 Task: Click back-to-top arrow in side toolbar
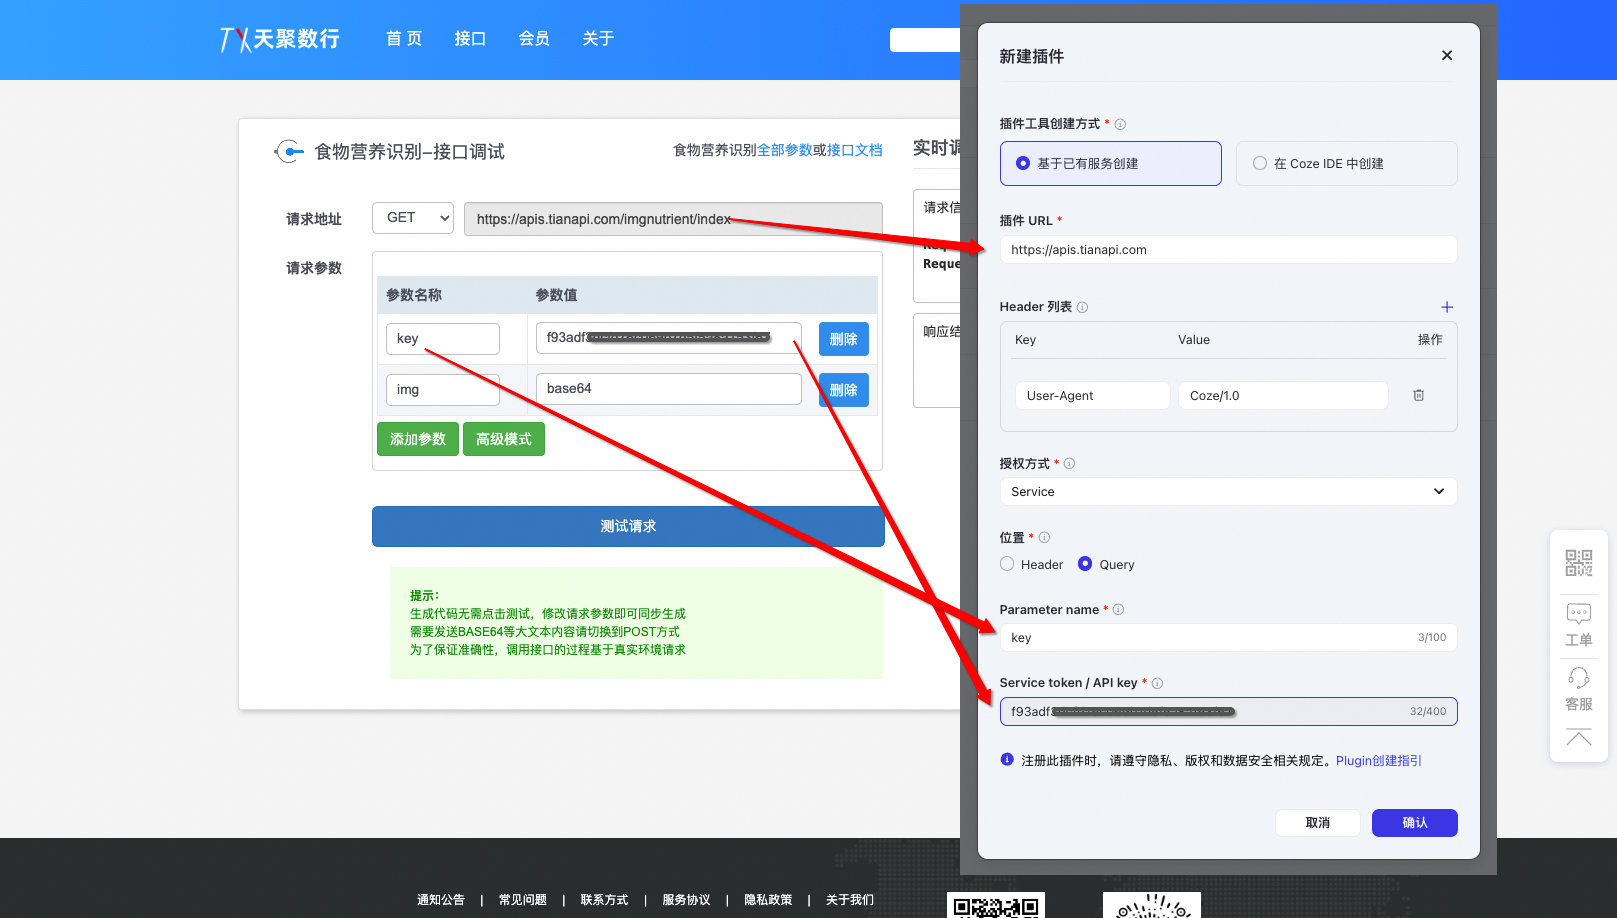tap(1578, 738)
